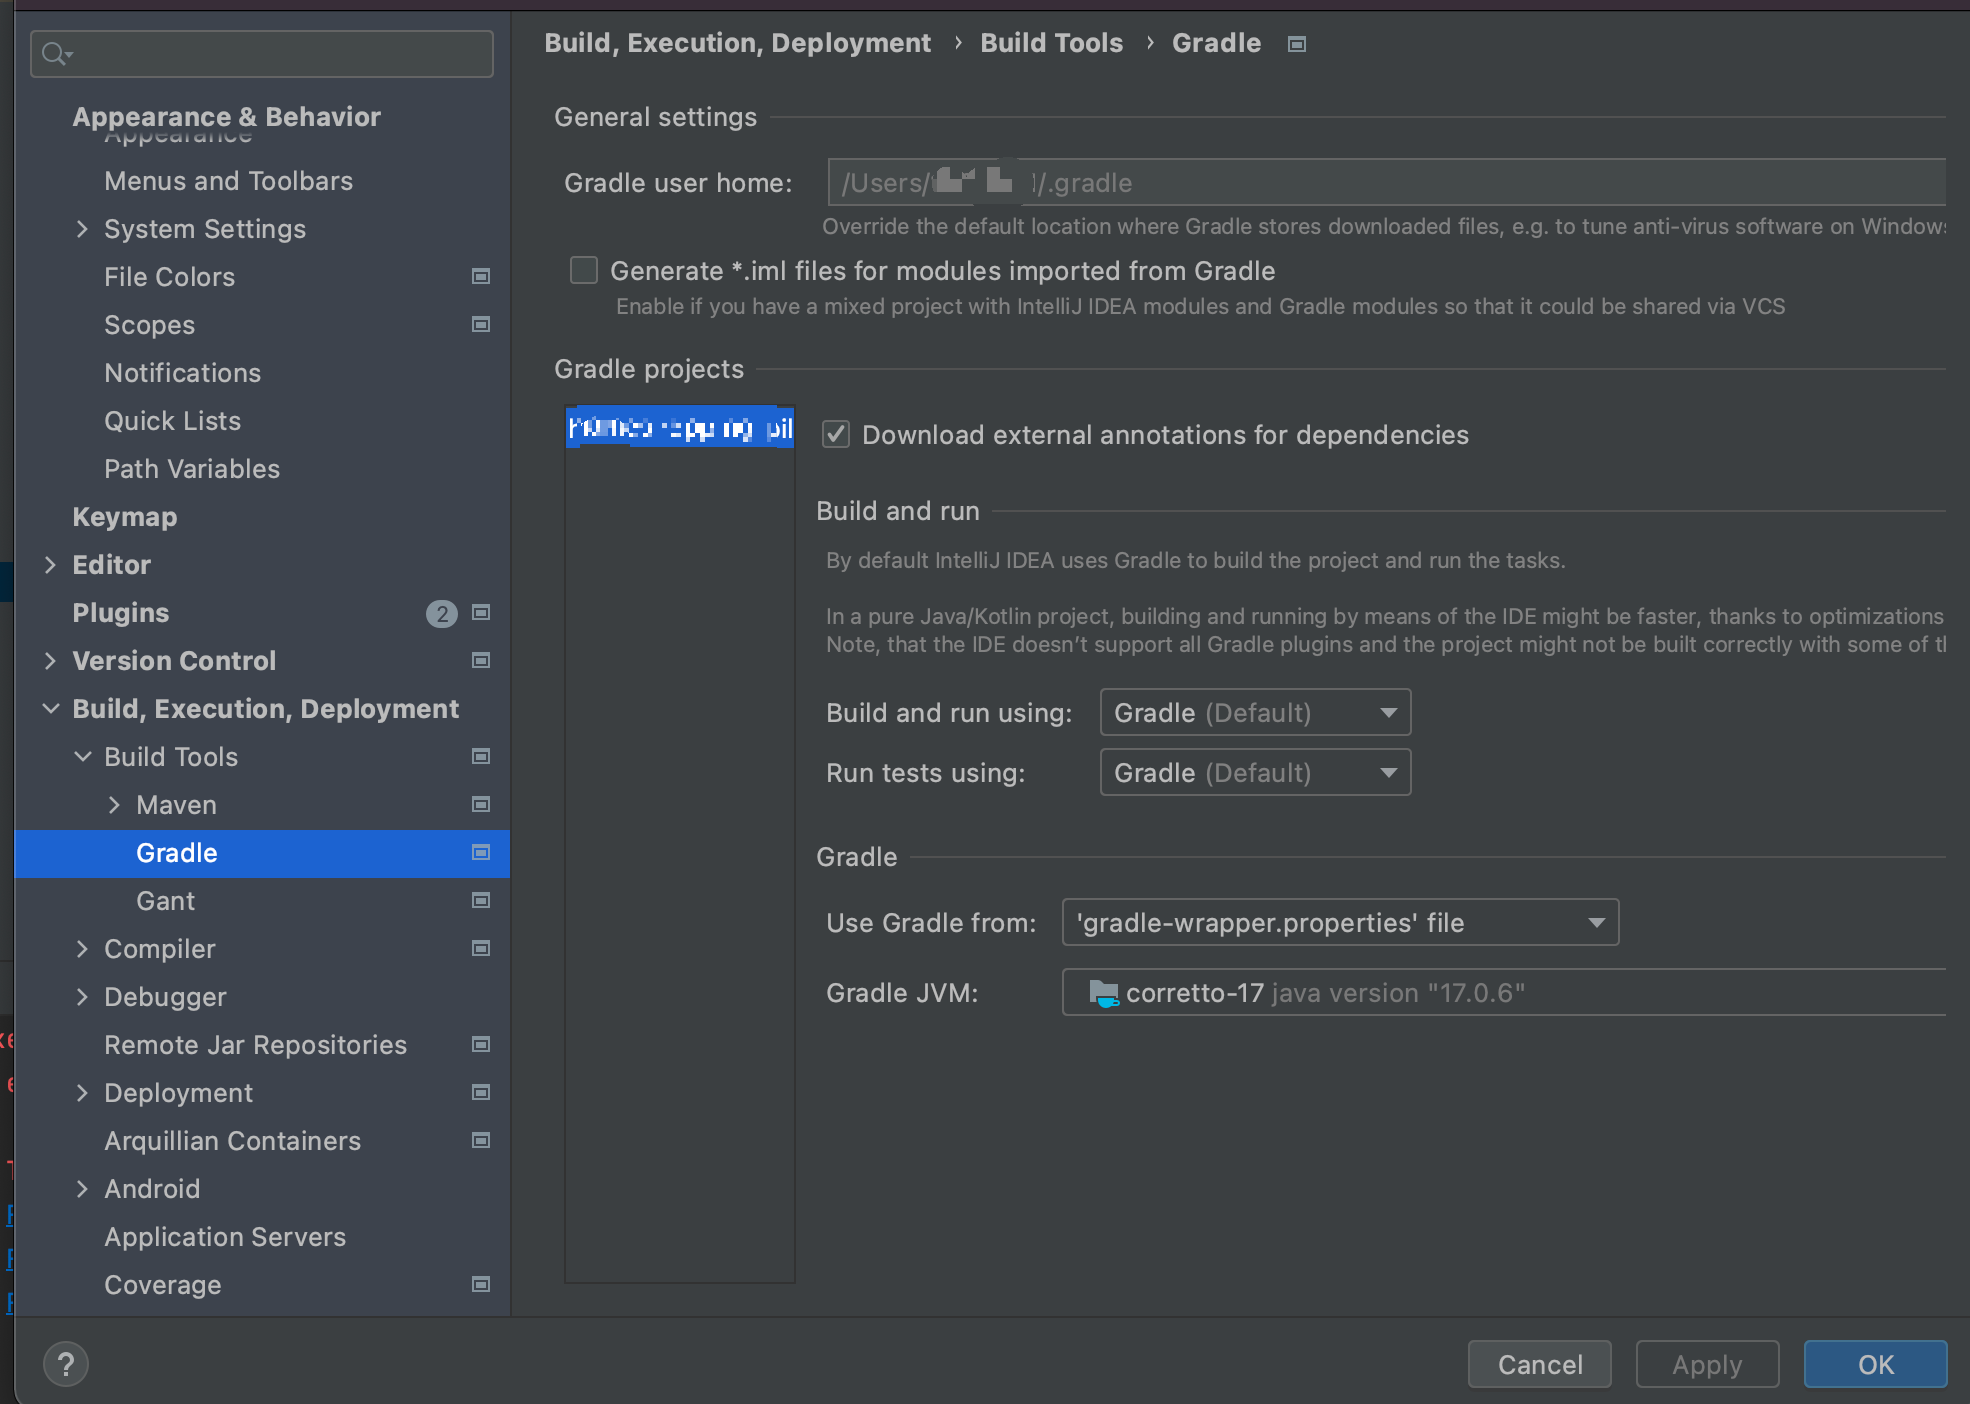1970x1404 pixels.
Task: Collapse Build, Execution, Deployment section
Action: tap(50, 709)
